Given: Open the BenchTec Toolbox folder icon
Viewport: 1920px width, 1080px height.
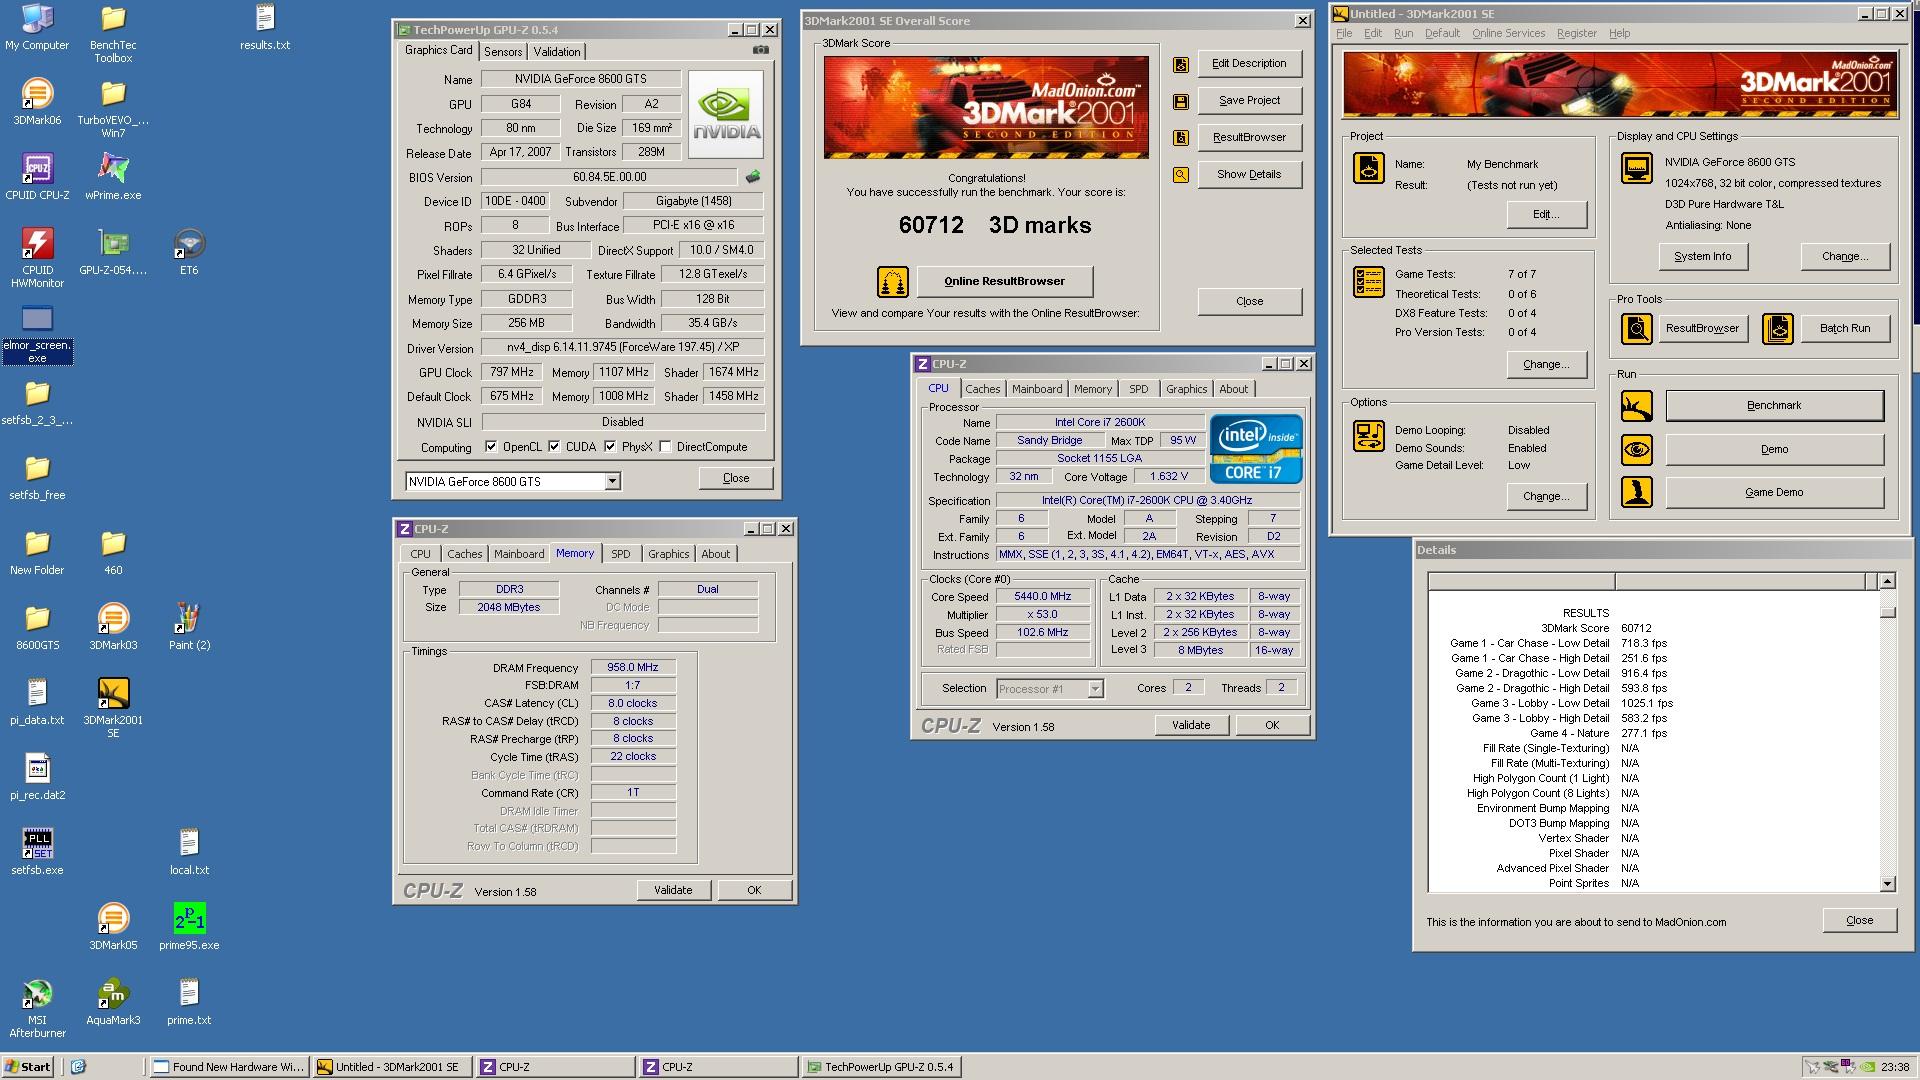Looking at the screenshot, I should point(113,33).
